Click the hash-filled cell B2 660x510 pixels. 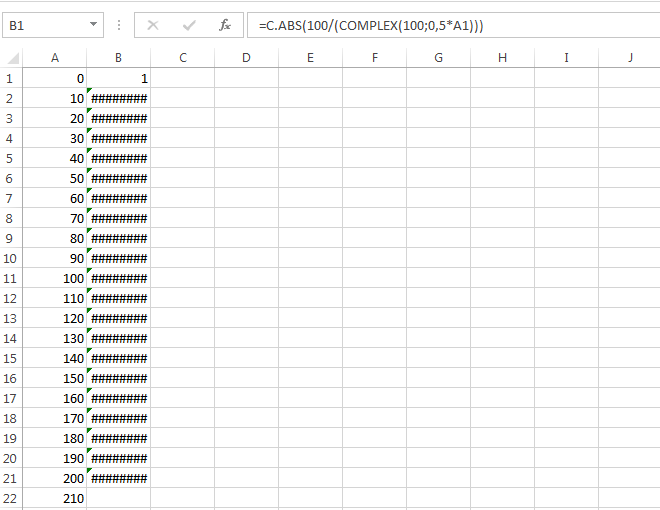coord(118,98)
